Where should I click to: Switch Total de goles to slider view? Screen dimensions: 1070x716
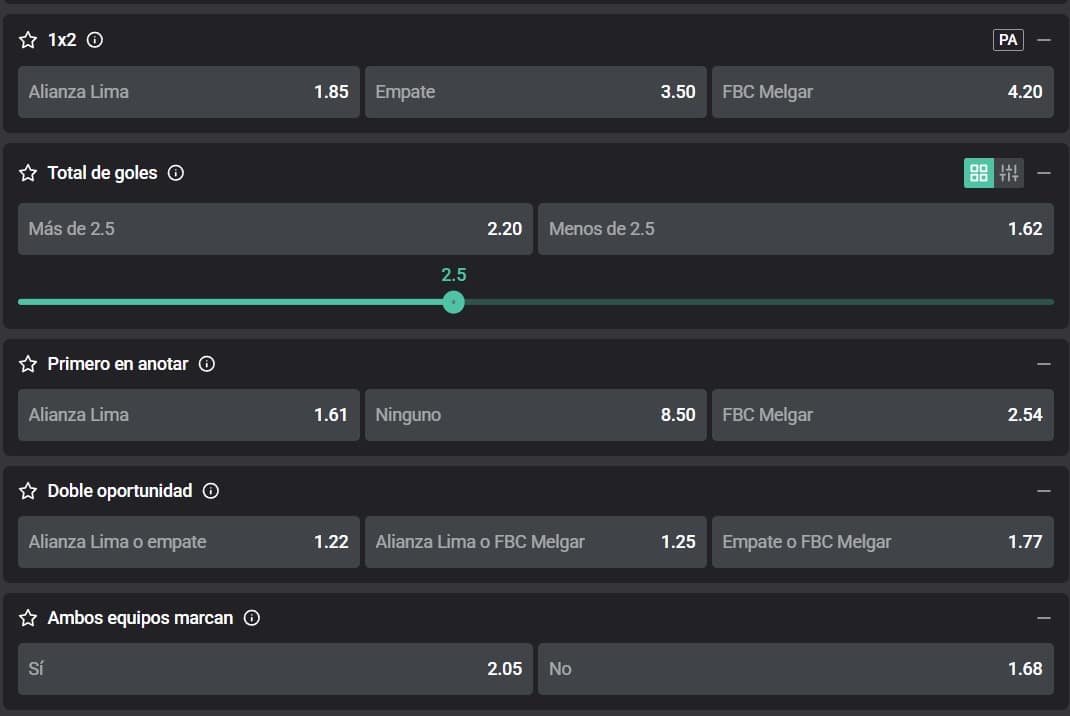click(x=1009, y=173)
